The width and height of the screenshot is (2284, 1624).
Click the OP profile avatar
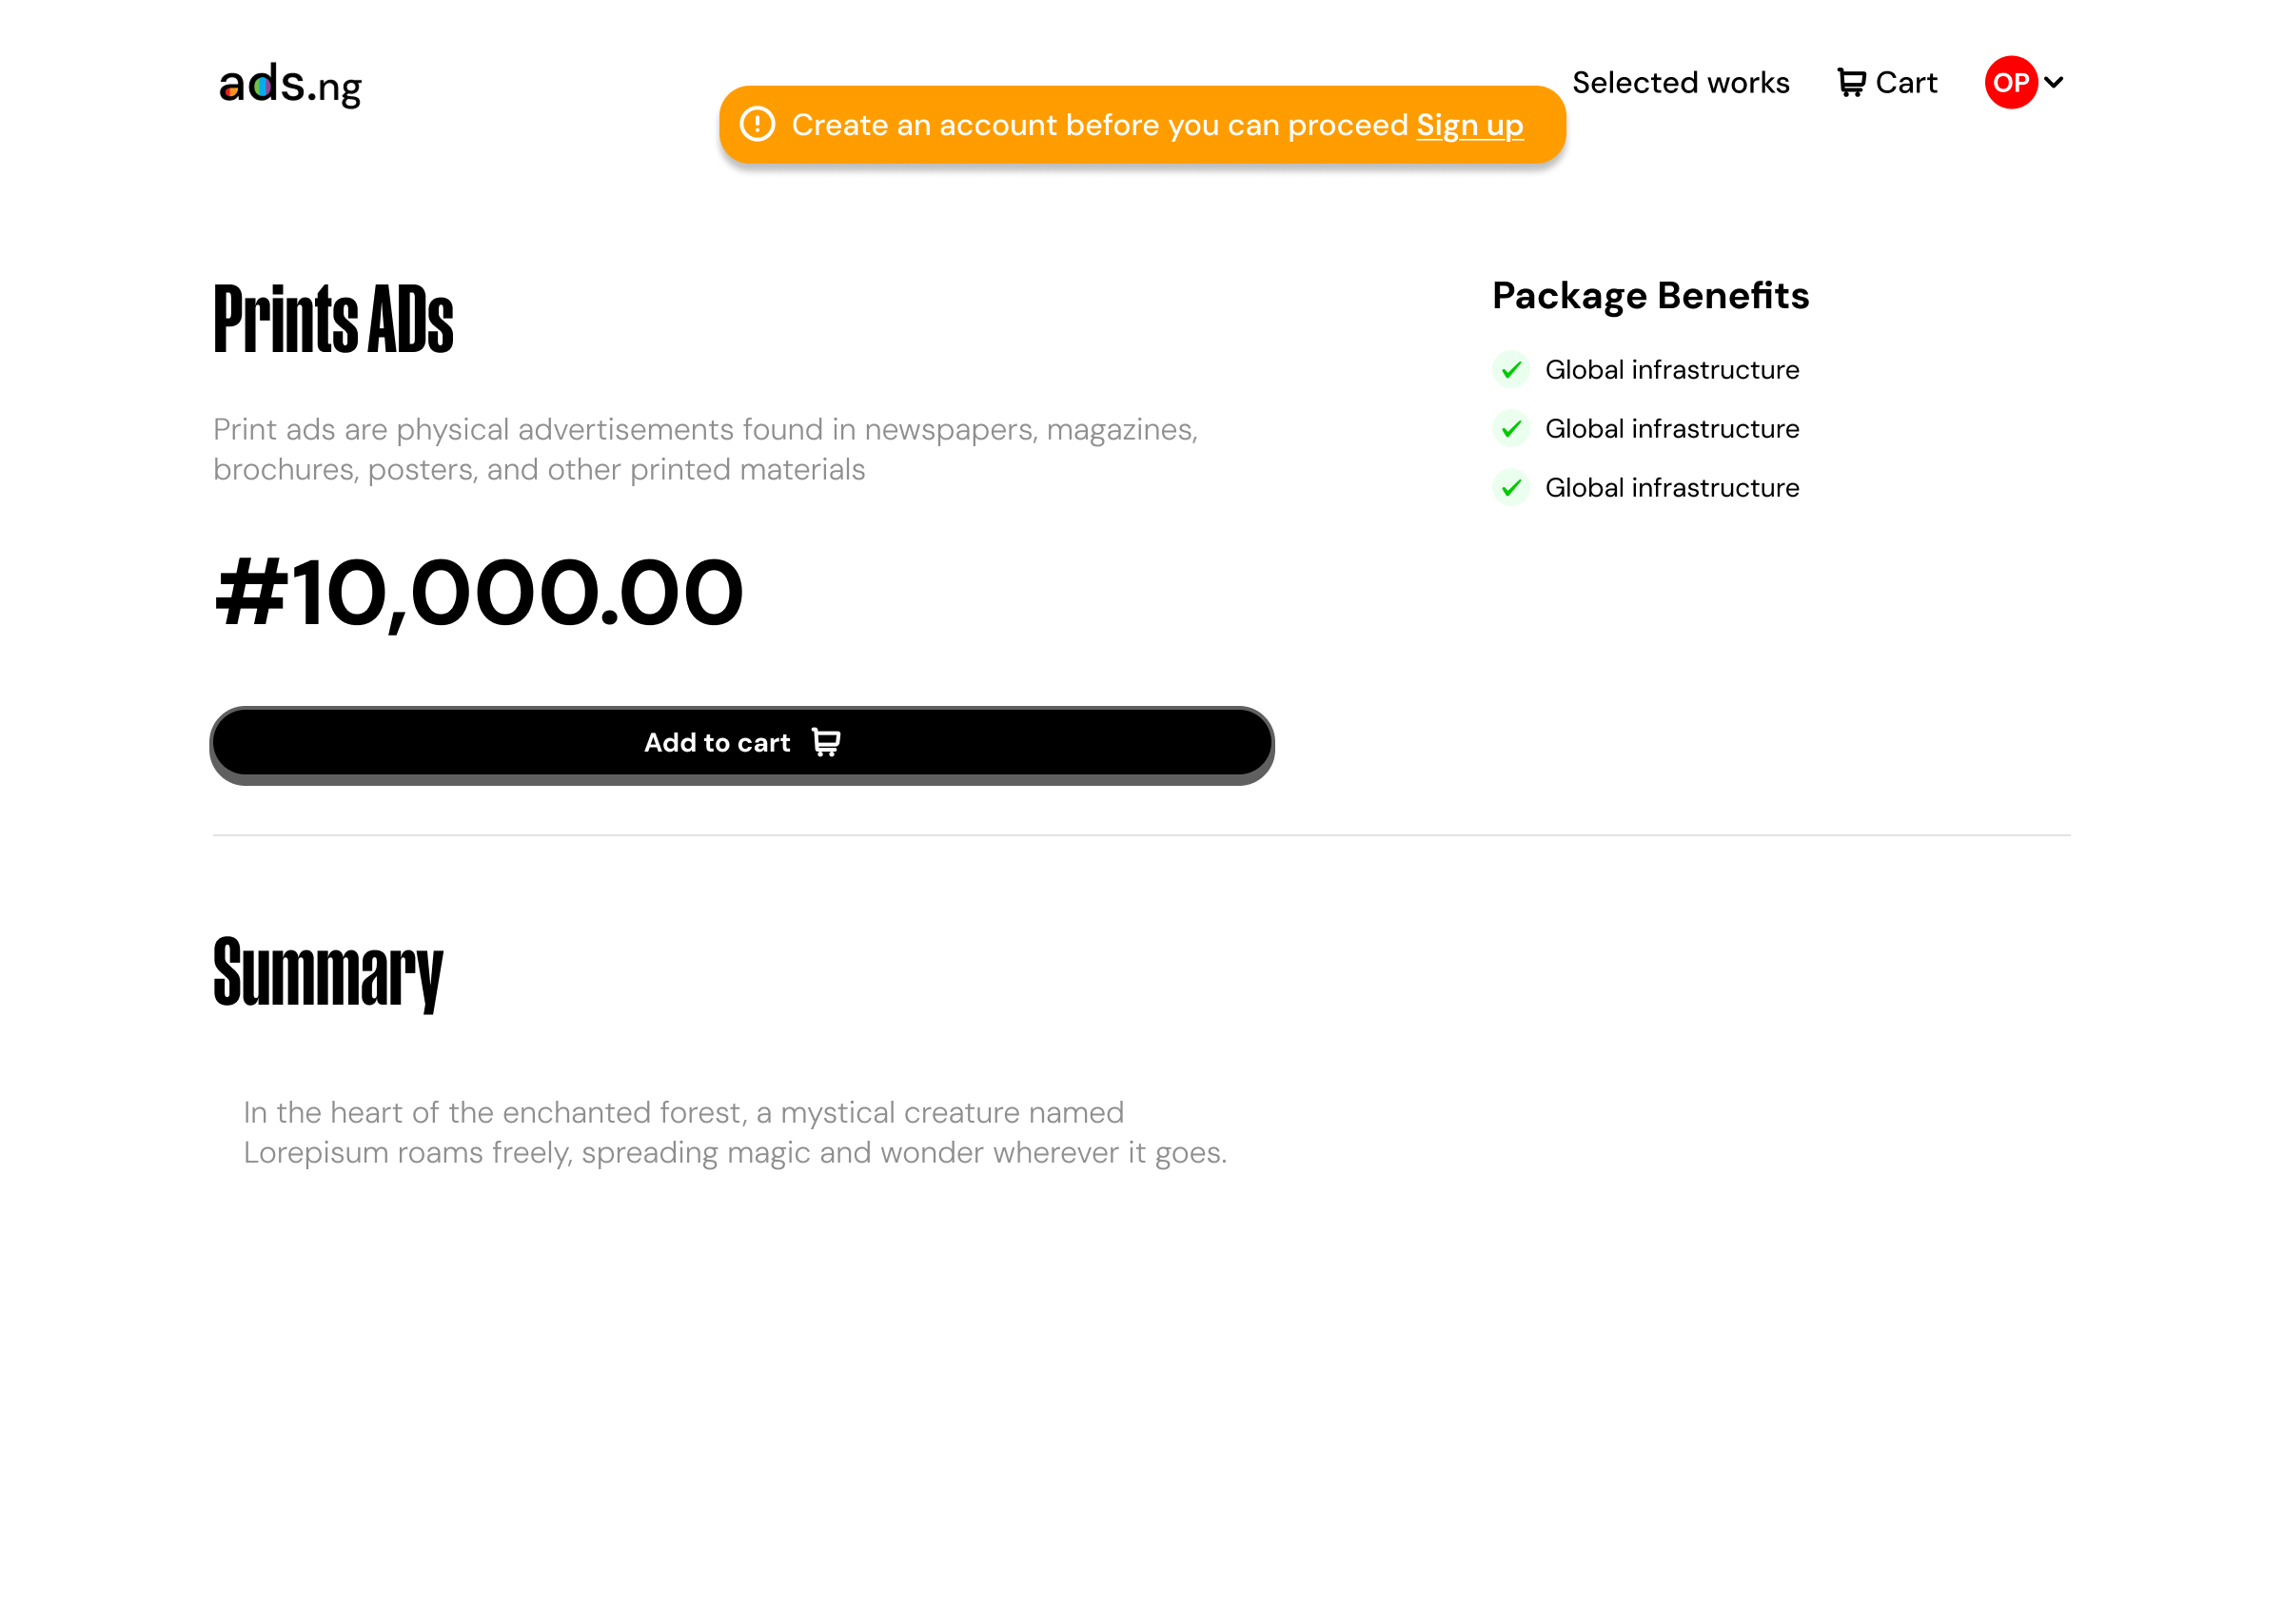tap(2010, 83)
